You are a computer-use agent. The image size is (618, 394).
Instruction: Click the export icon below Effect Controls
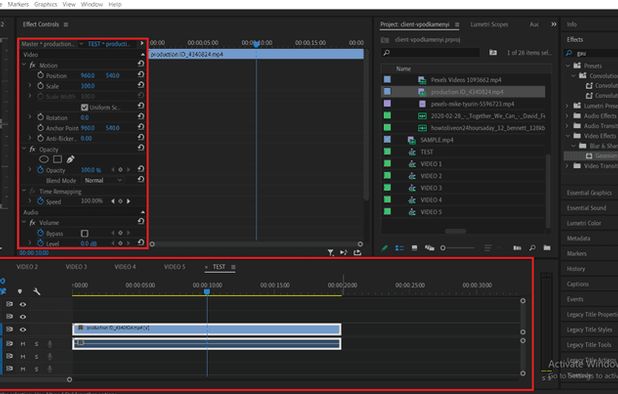[x=357, y=253]
